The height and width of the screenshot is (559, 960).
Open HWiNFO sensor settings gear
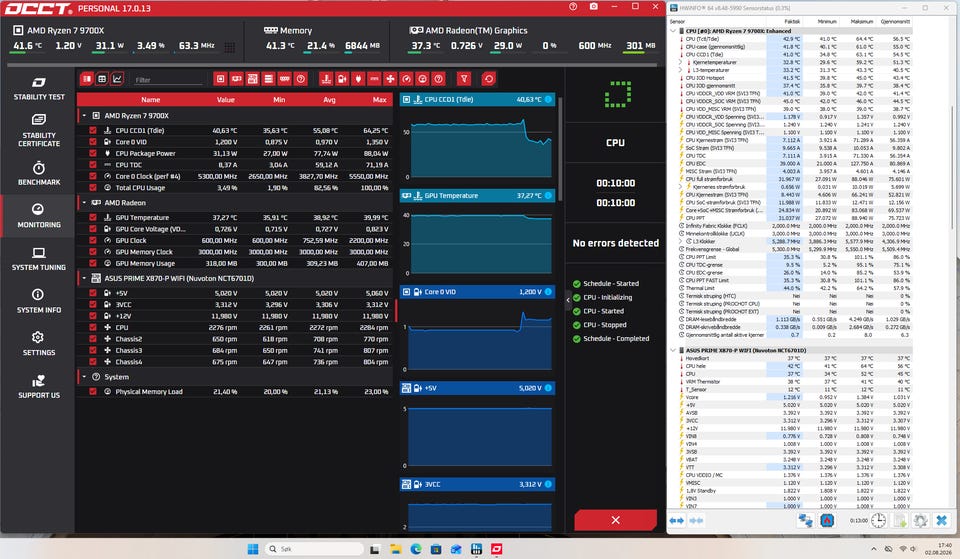(920, 520)
